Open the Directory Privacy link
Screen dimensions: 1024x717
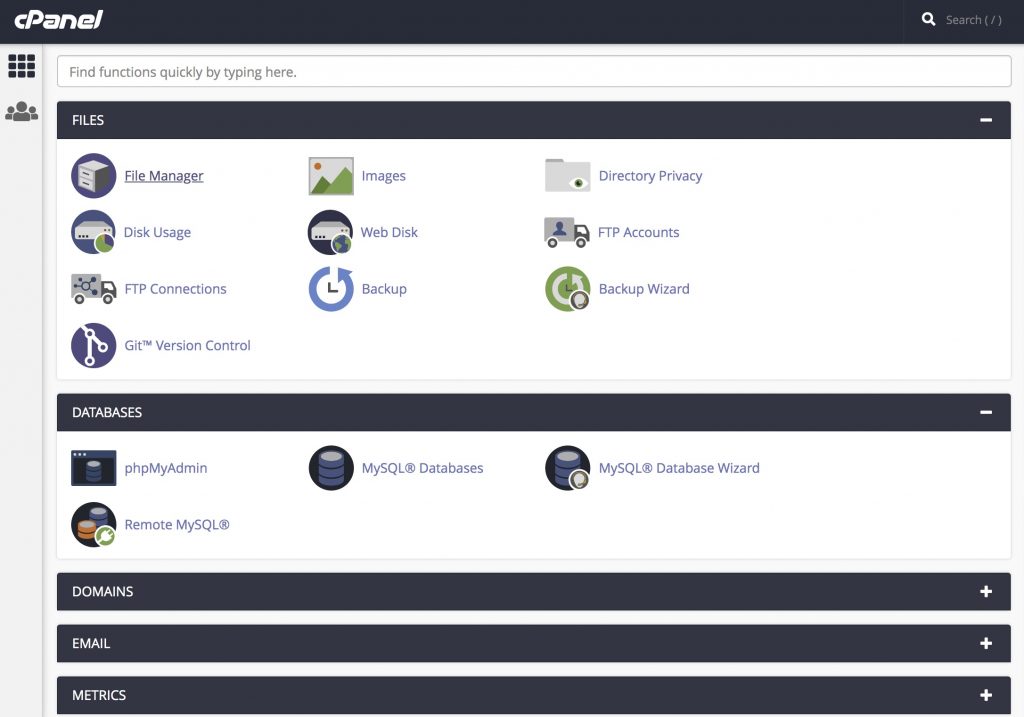pyautogui.click(x=650, y=176)
